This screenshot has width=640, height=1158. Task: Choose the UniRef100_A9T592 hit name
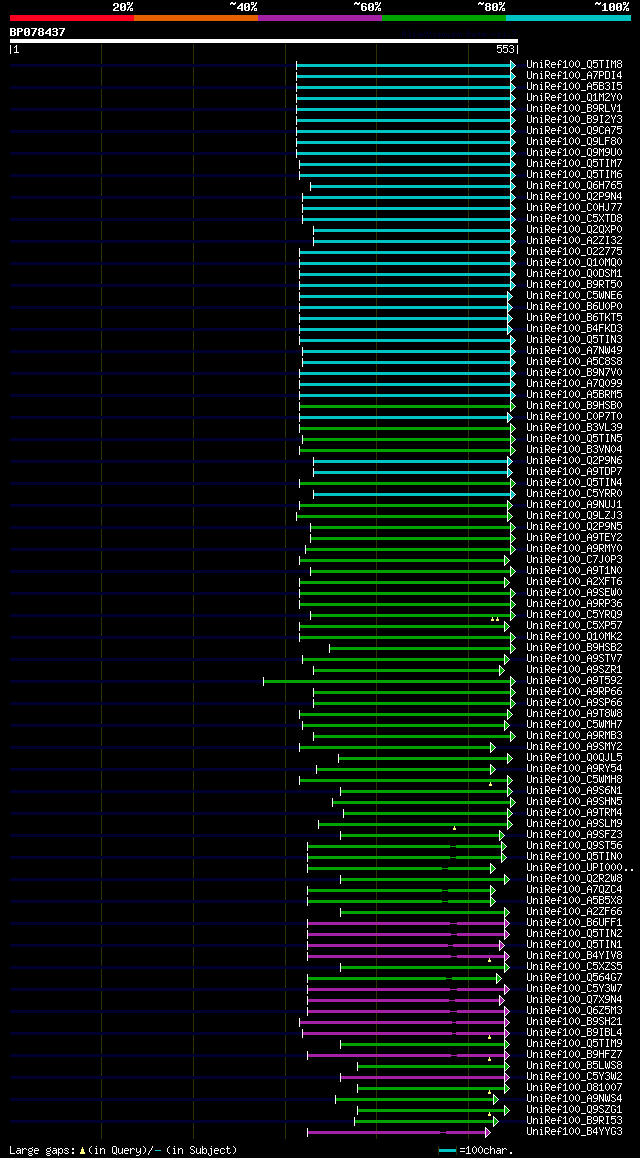(x=574, y=679)
